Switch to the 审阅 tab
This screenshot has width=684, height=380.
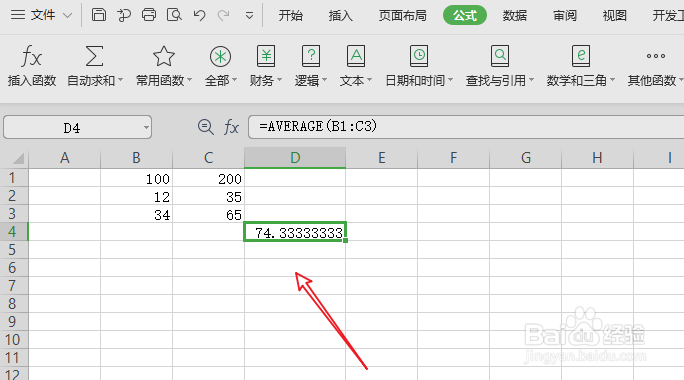tap(565, 16)
